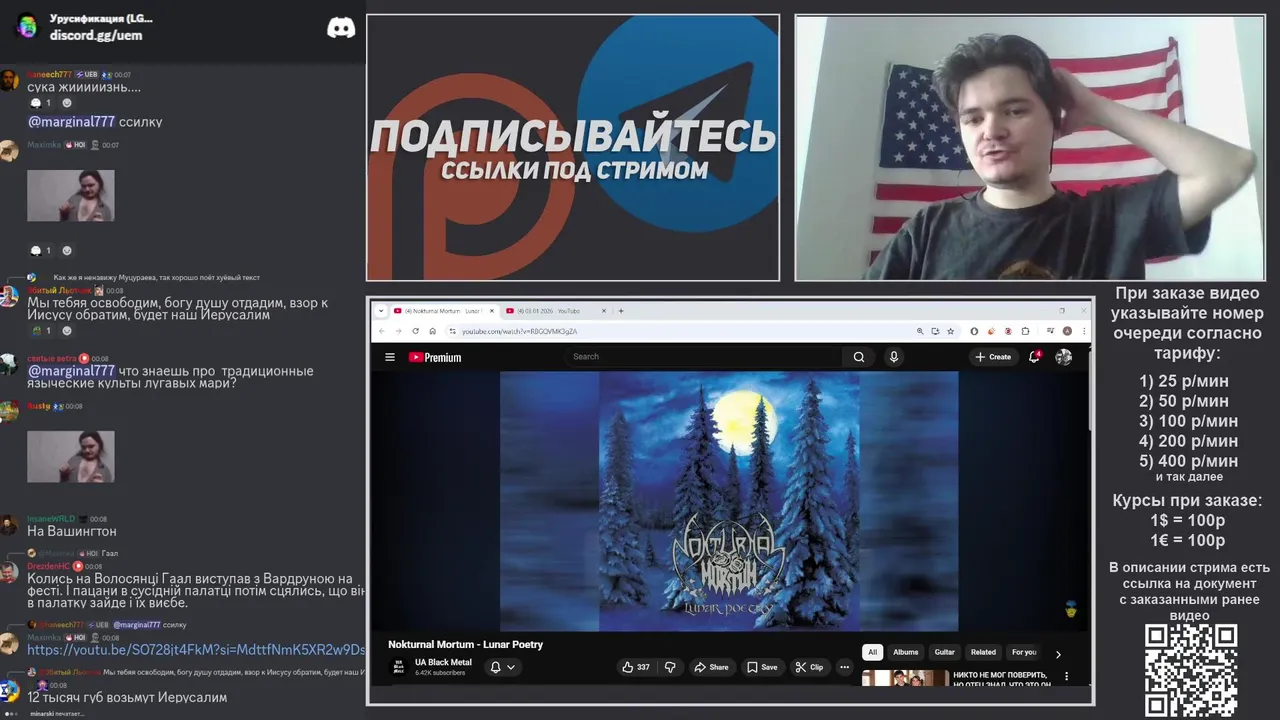
Task: Share the Lunar Poetry video
Action: tap(712, 667)
